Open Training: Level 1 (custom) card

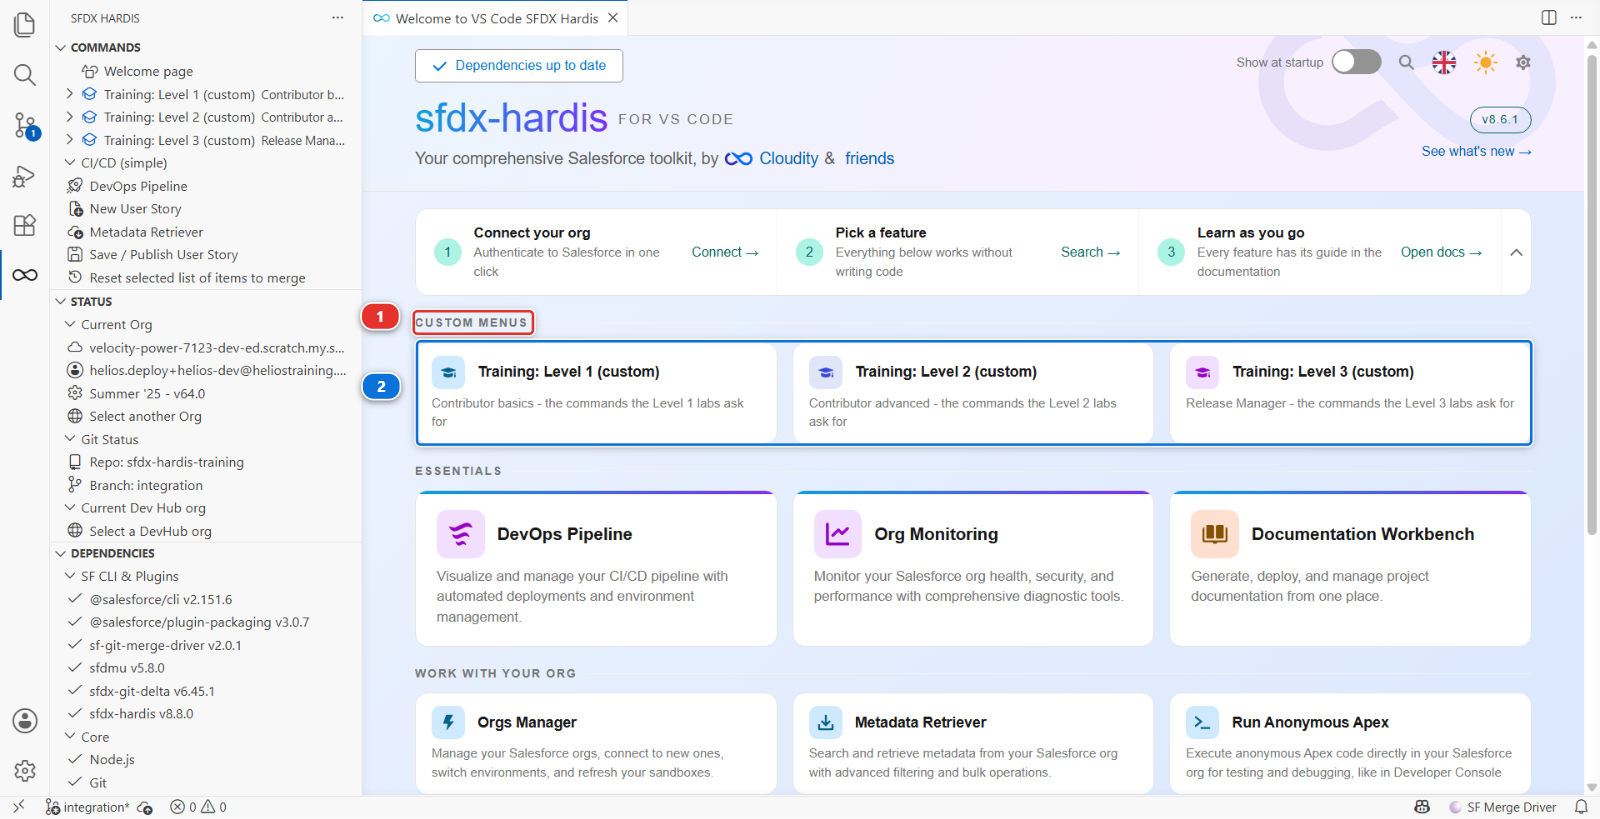[596, 393]
